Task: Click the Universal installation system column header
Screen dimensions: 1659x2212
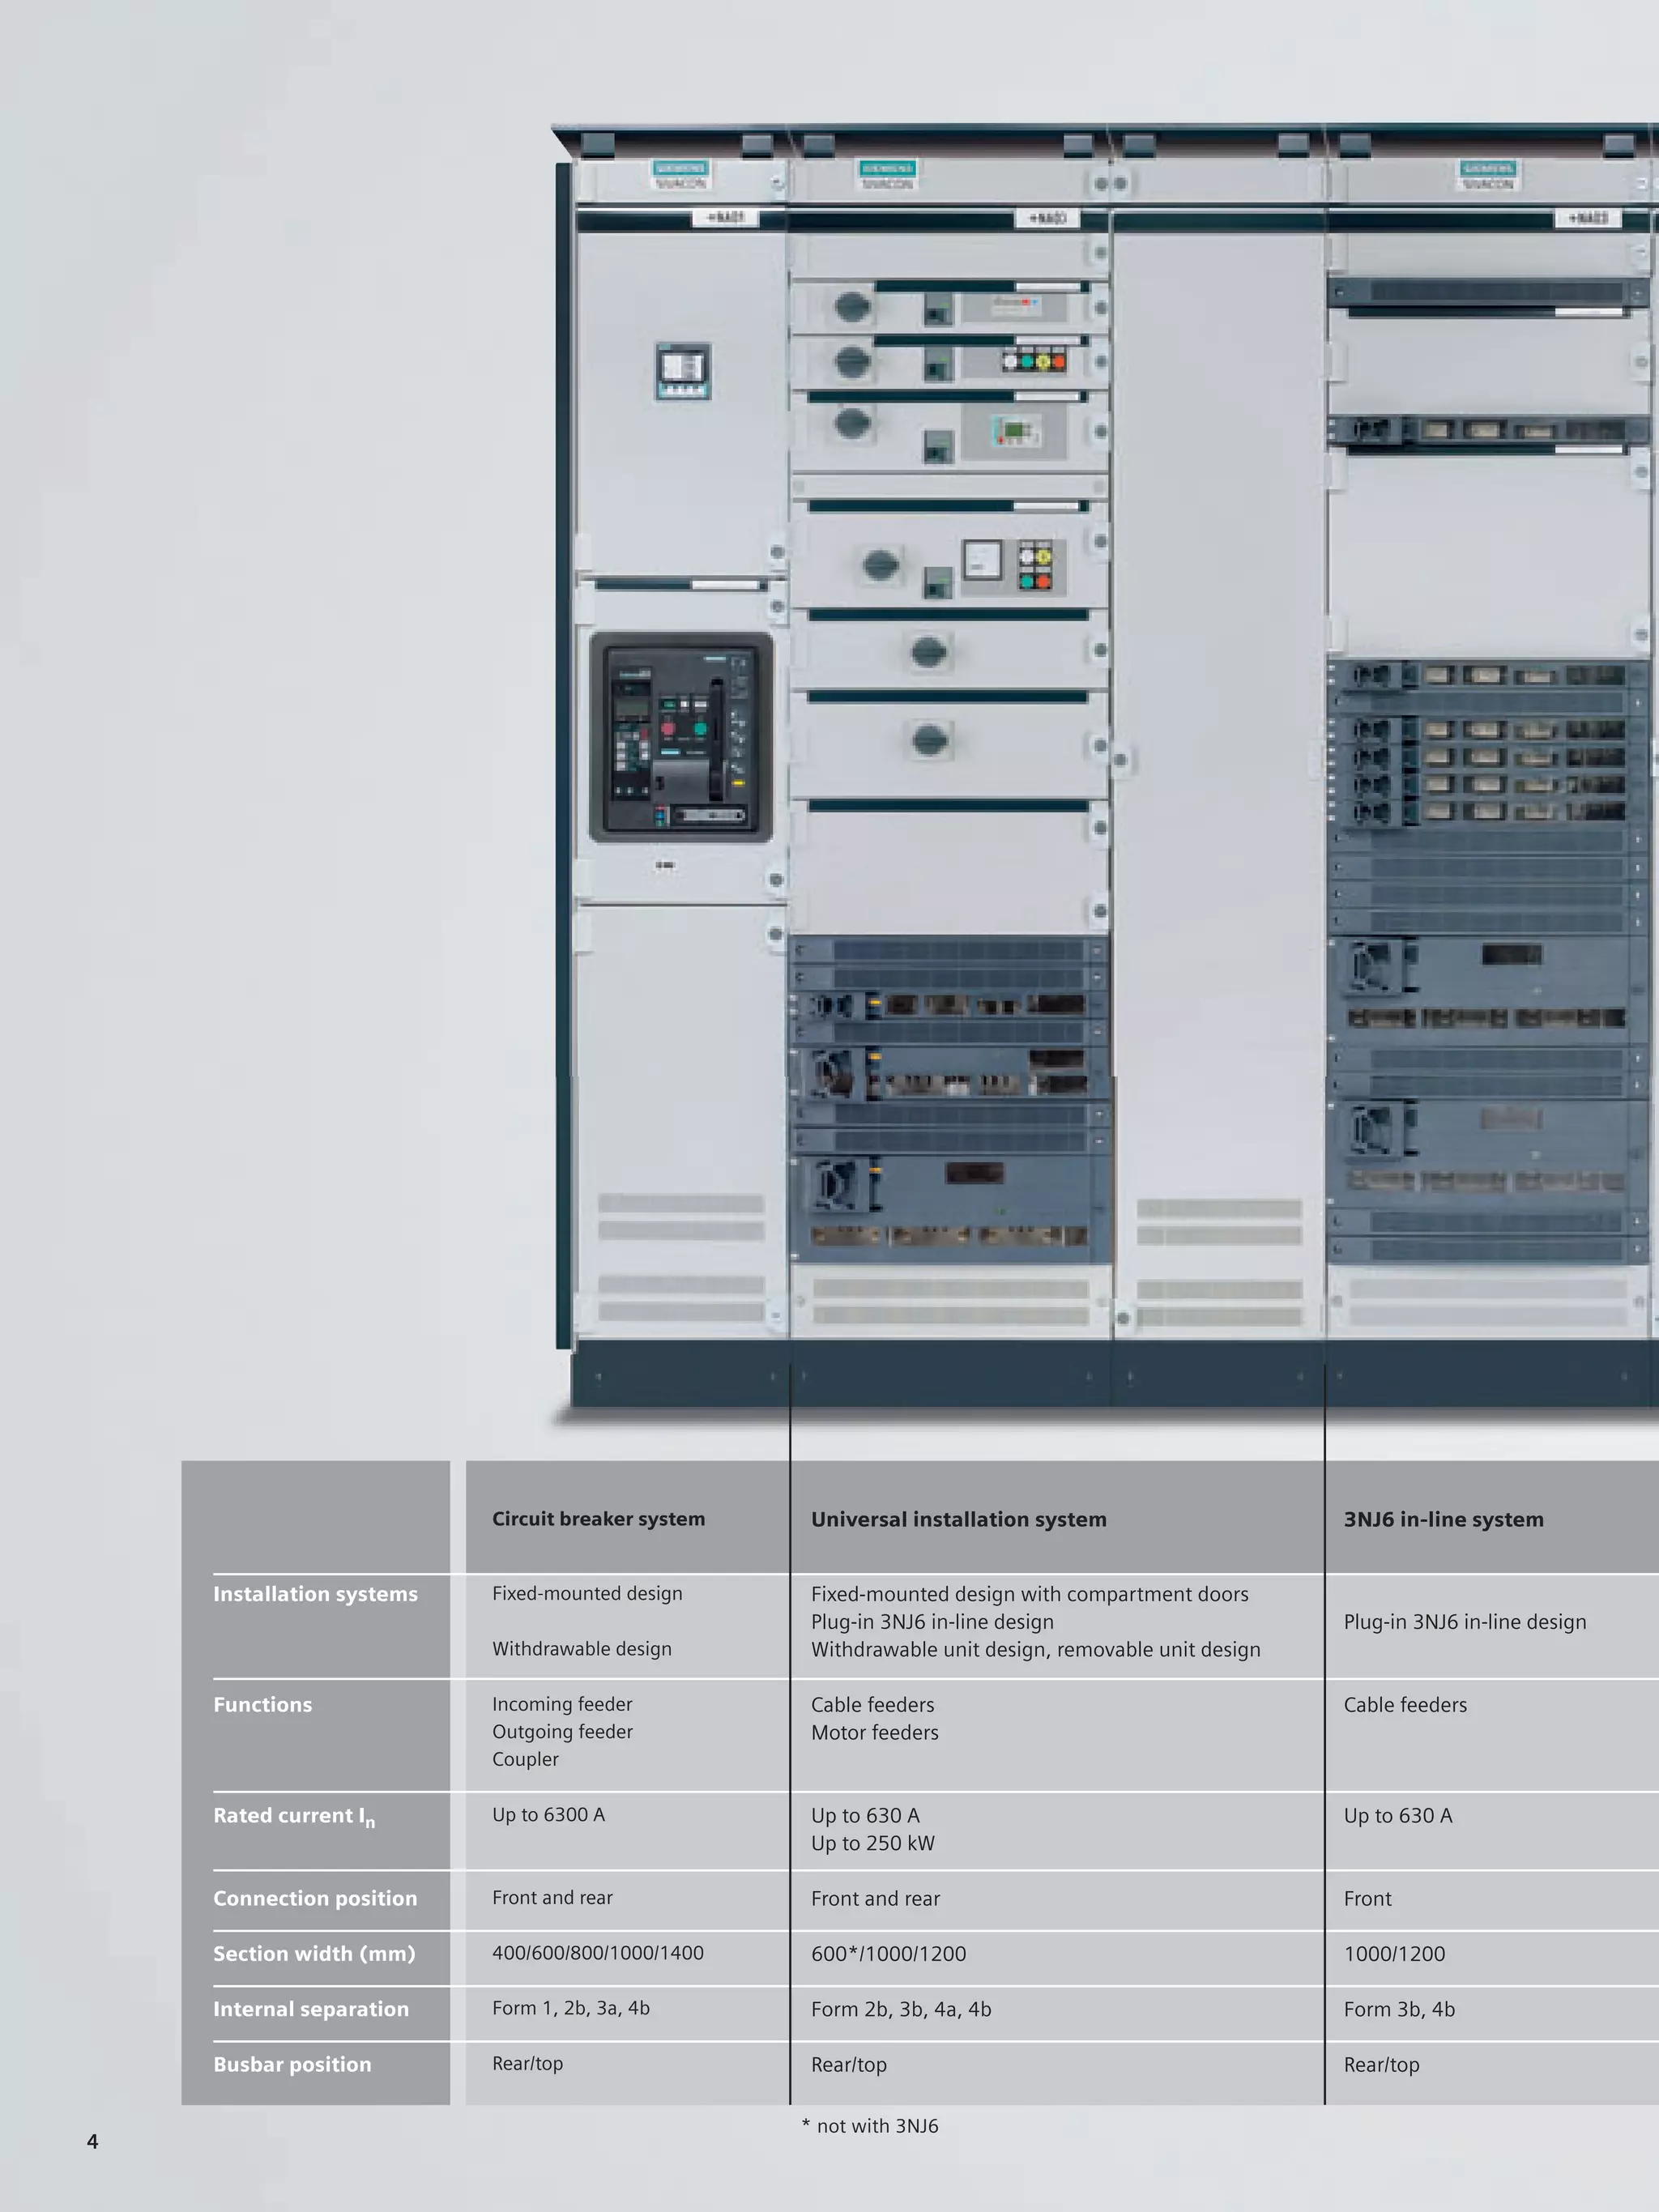Action: point(958,1519)
